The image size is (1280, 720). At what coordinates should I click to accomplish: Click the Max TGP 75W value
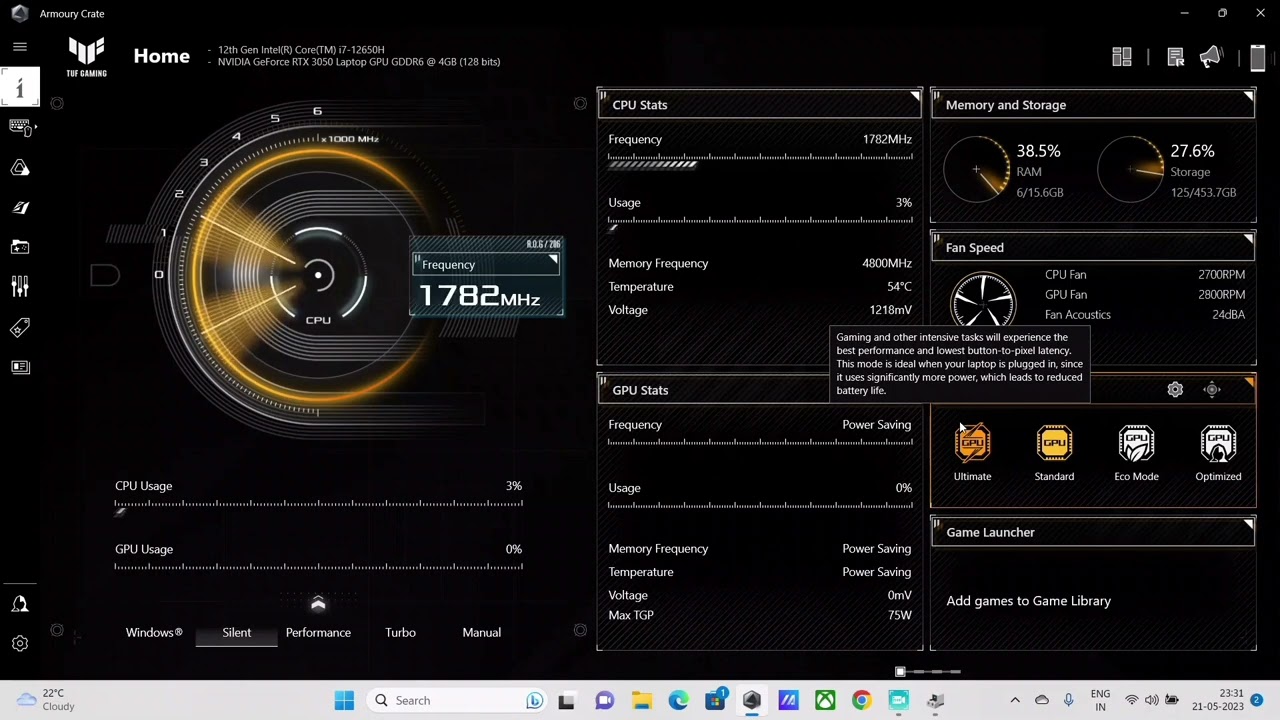(900, 615)
